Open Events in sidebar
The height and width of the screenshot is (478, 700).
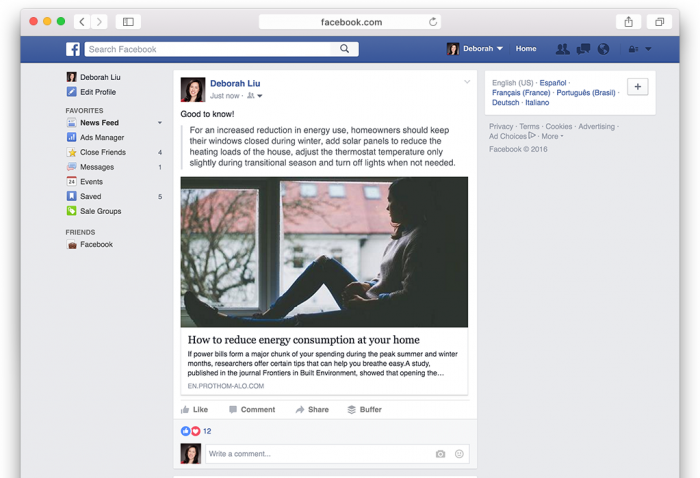(x=91, y=182)
